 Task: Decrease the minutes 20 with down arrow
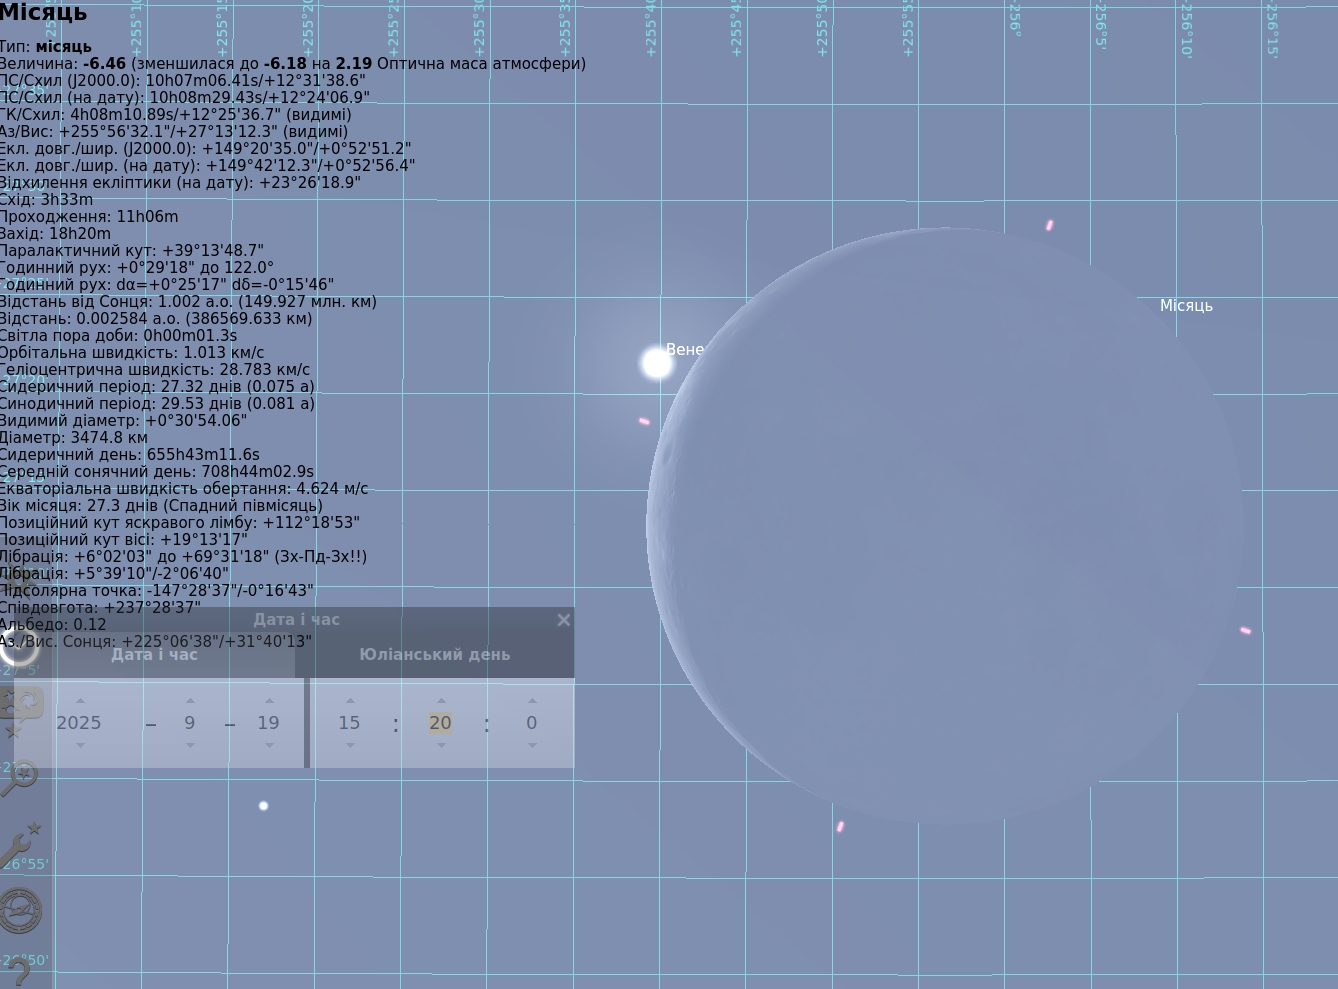441,745
